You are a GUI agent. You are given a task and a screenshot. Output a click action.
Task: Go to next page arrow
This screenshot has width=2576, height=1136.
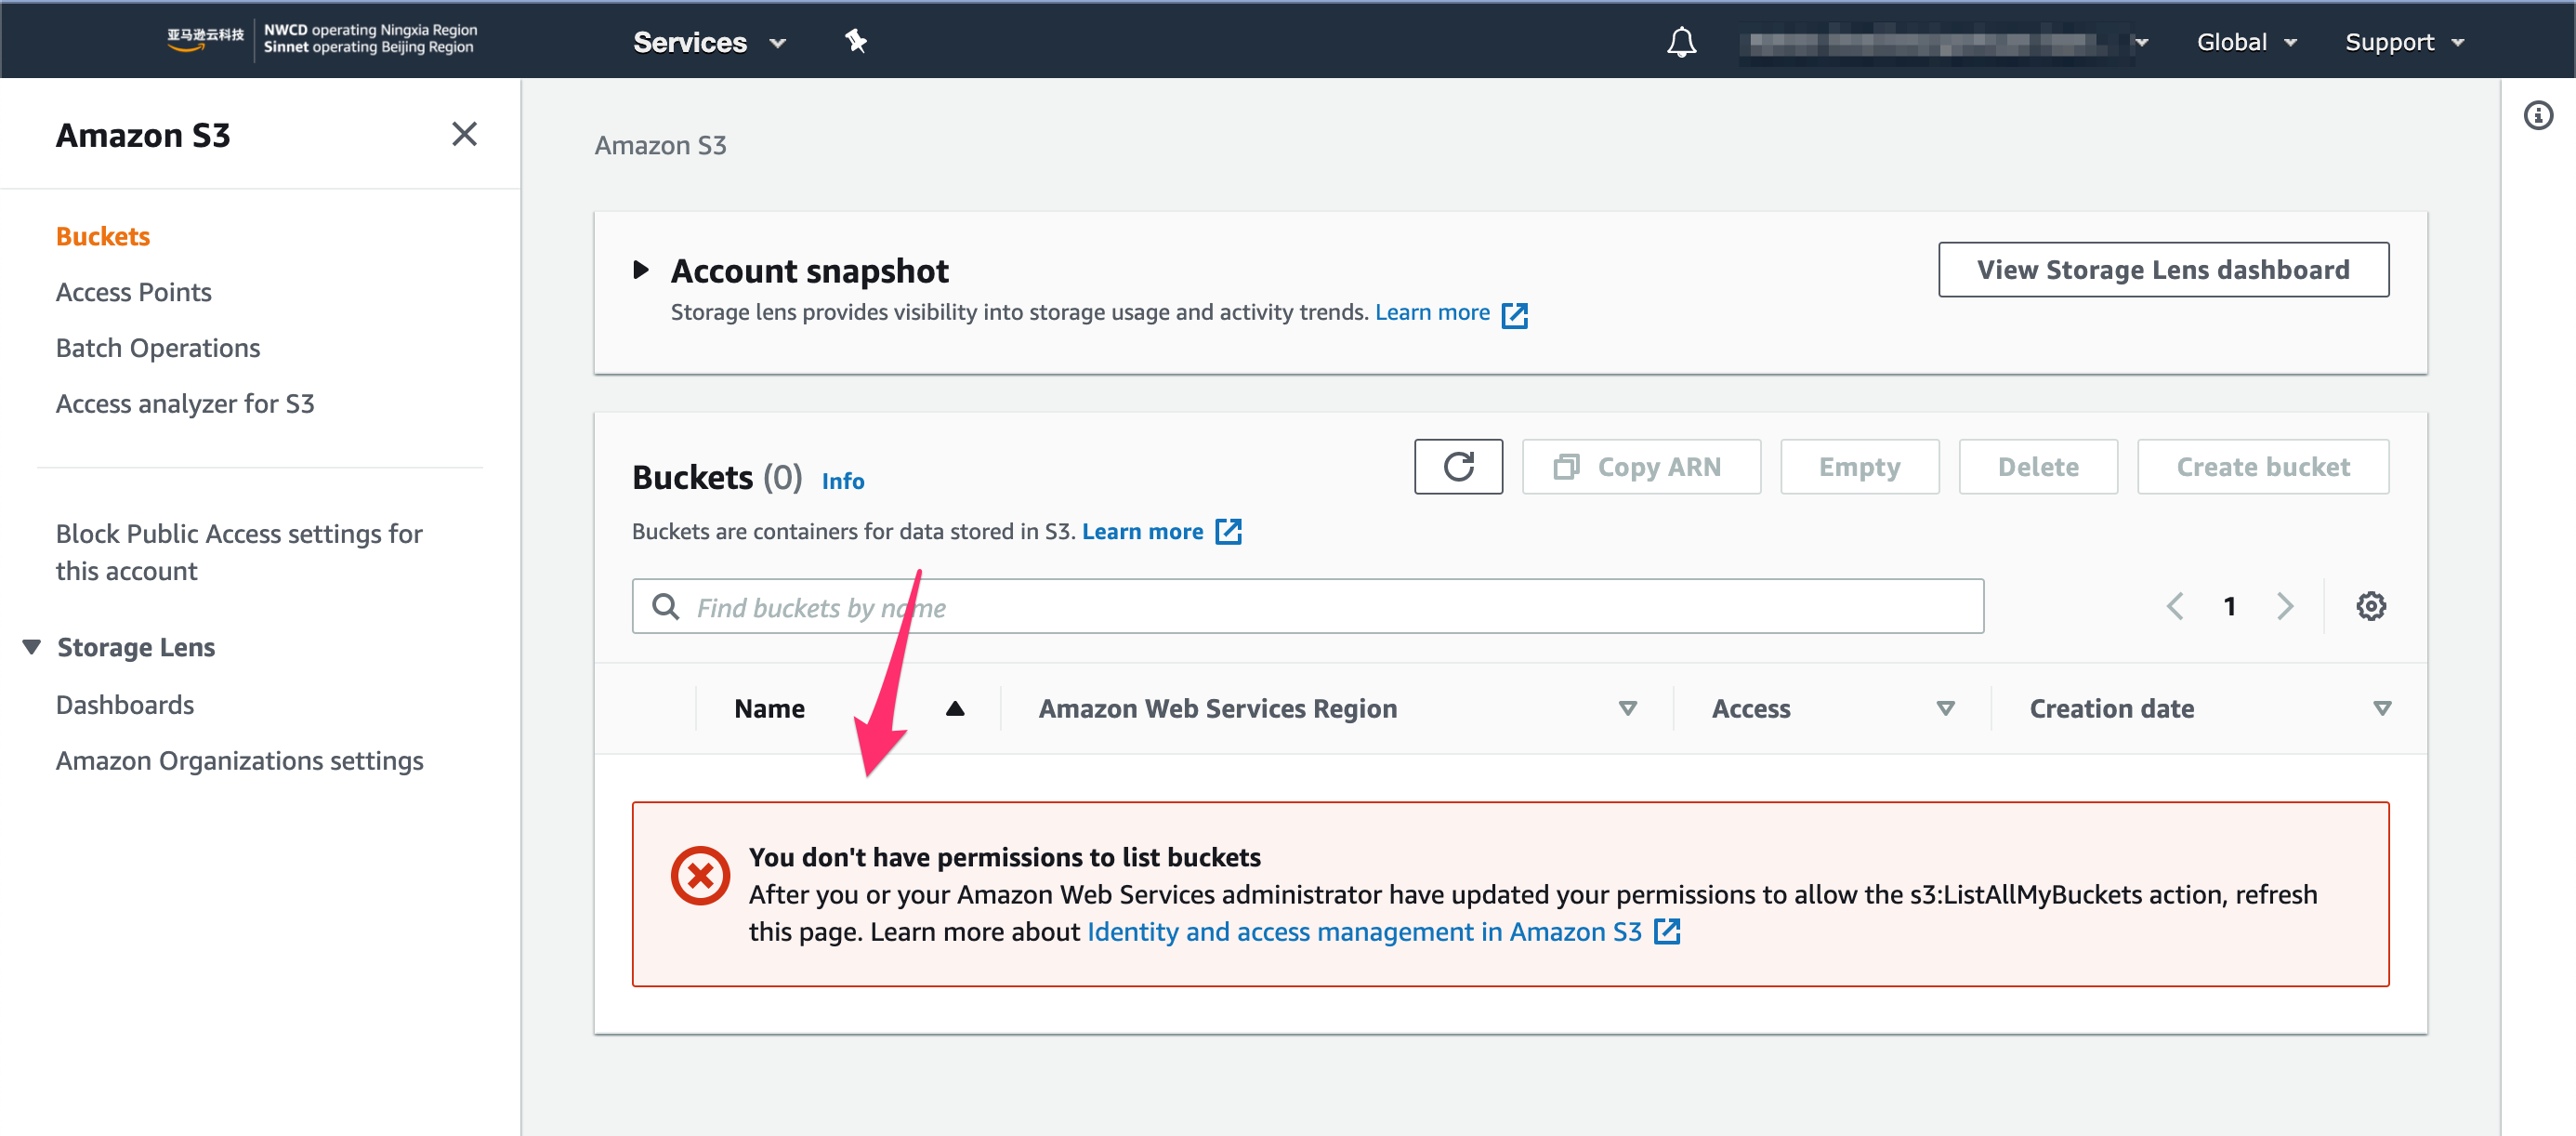(2285, 606)
